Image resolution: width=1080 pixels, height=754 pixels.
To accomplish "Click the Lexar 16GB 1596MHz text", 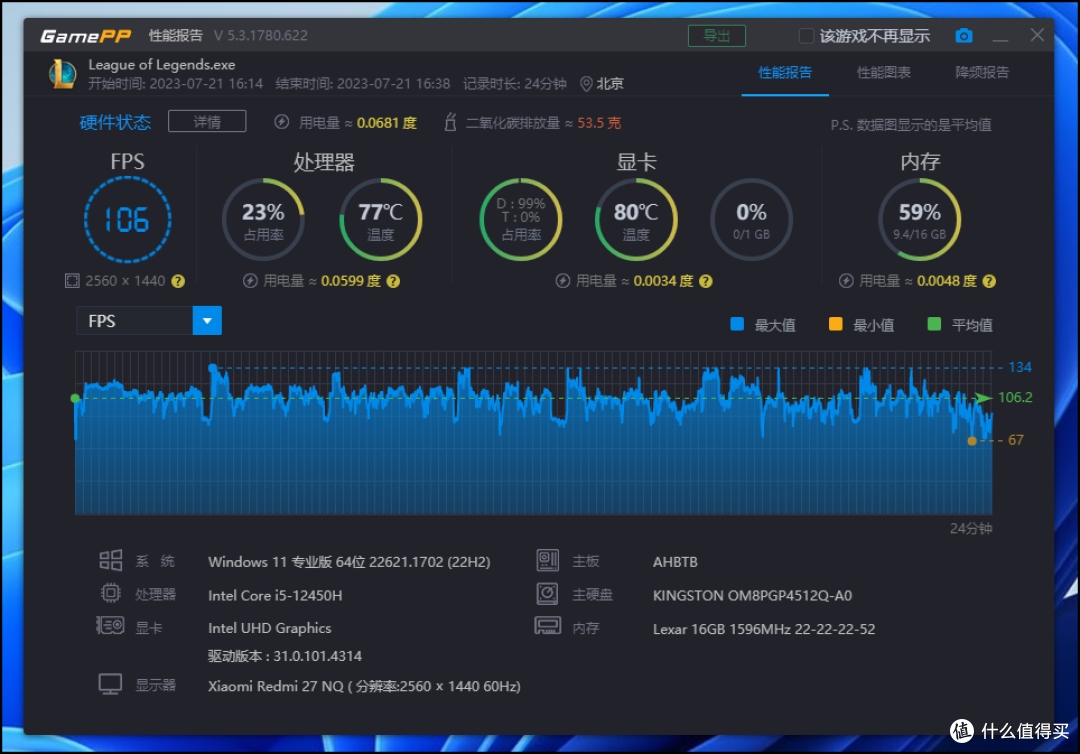I will (764, 629).
